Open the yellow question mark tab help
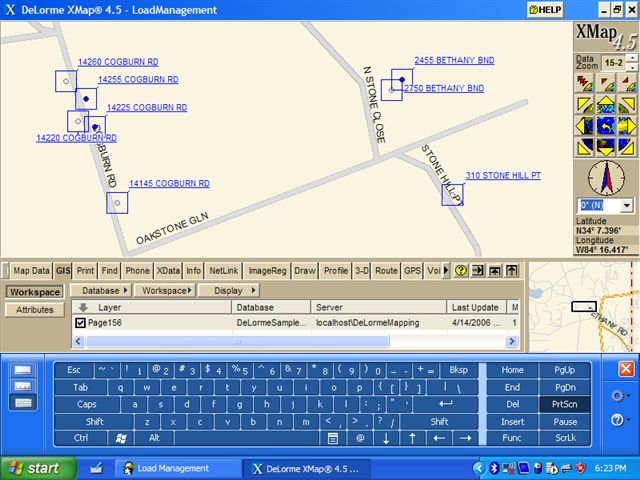The height and width of the screenshot is (480, 640). click(x=461, y=270)
